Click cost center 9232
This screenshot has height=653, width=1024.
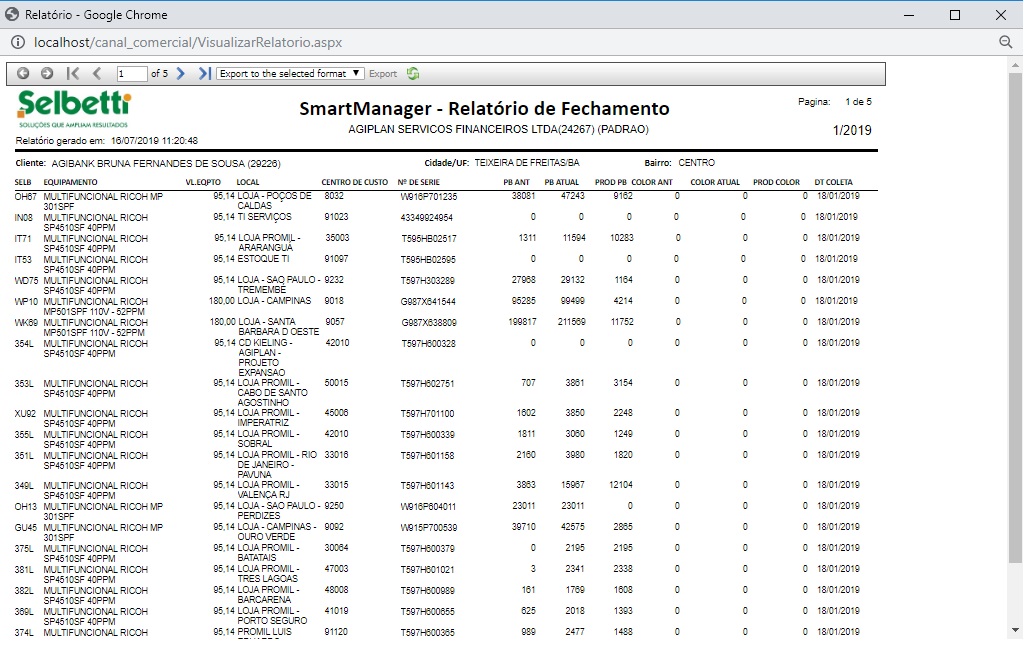tap(334, 279)
